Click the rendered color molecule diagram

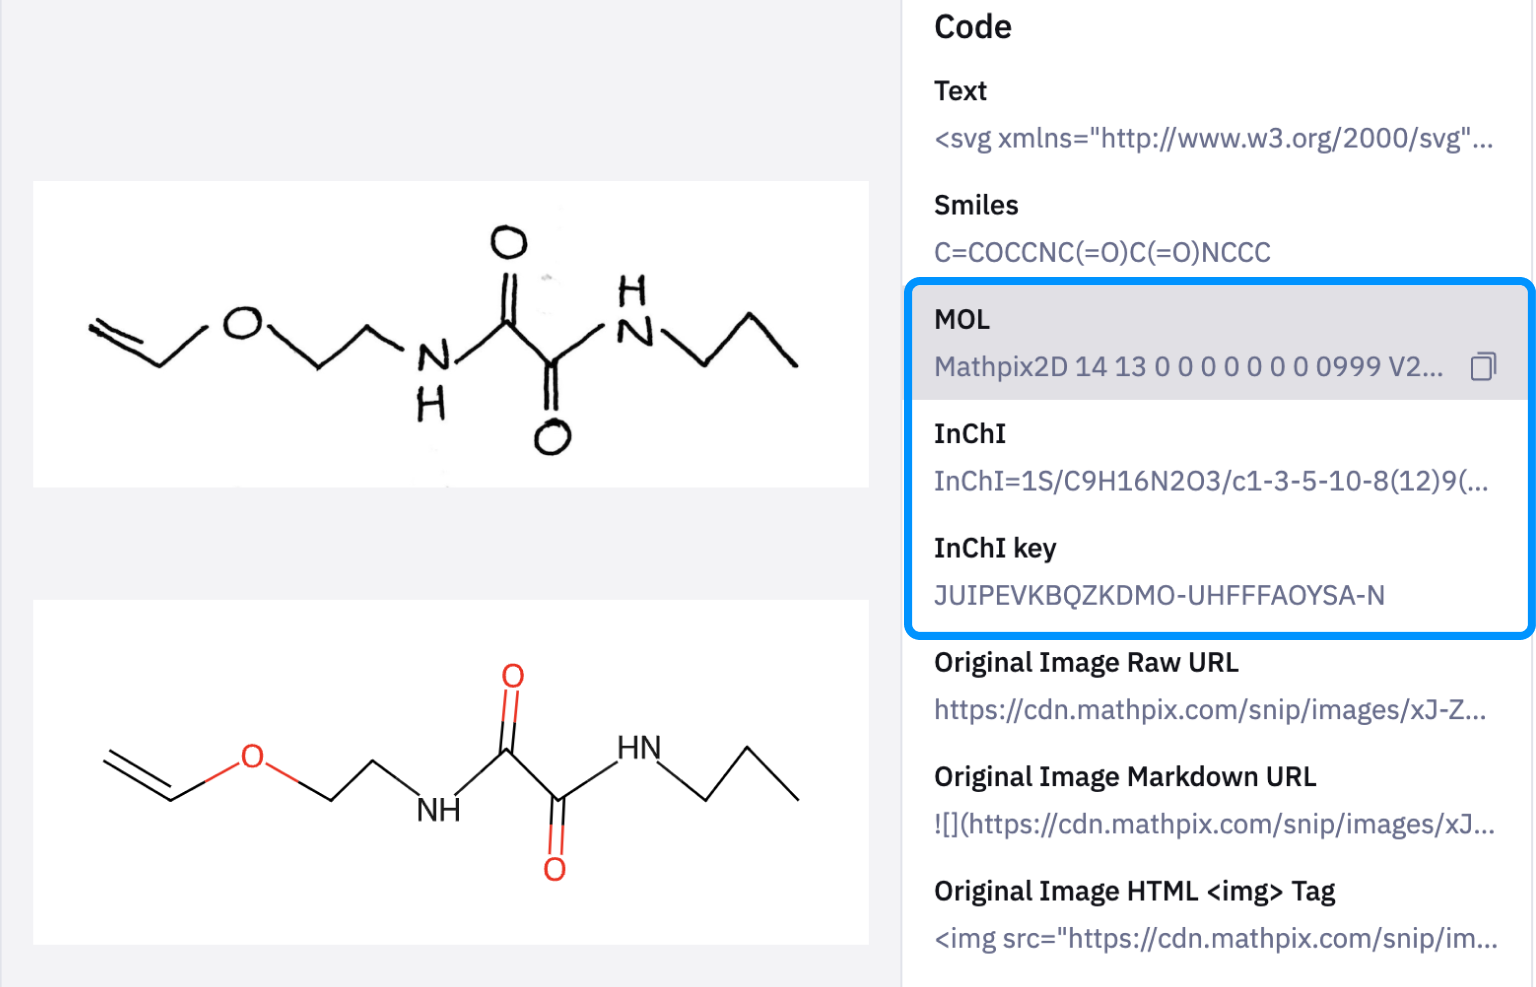pos(450,772)
